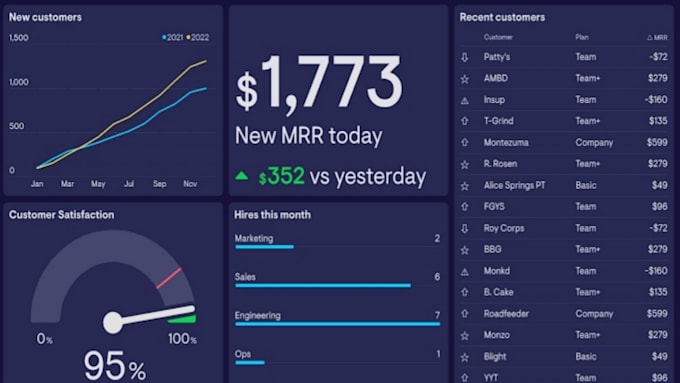
Task: Click the Customer column header
Action: [x=498, y=37]
